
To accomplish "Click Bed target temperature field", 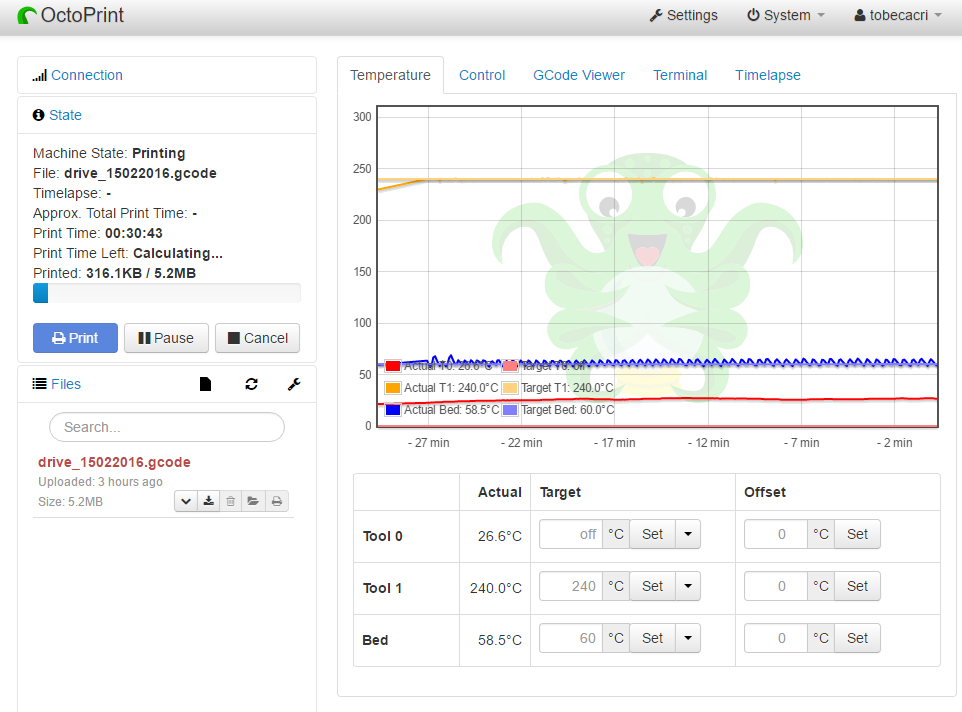I will point(571,638).
